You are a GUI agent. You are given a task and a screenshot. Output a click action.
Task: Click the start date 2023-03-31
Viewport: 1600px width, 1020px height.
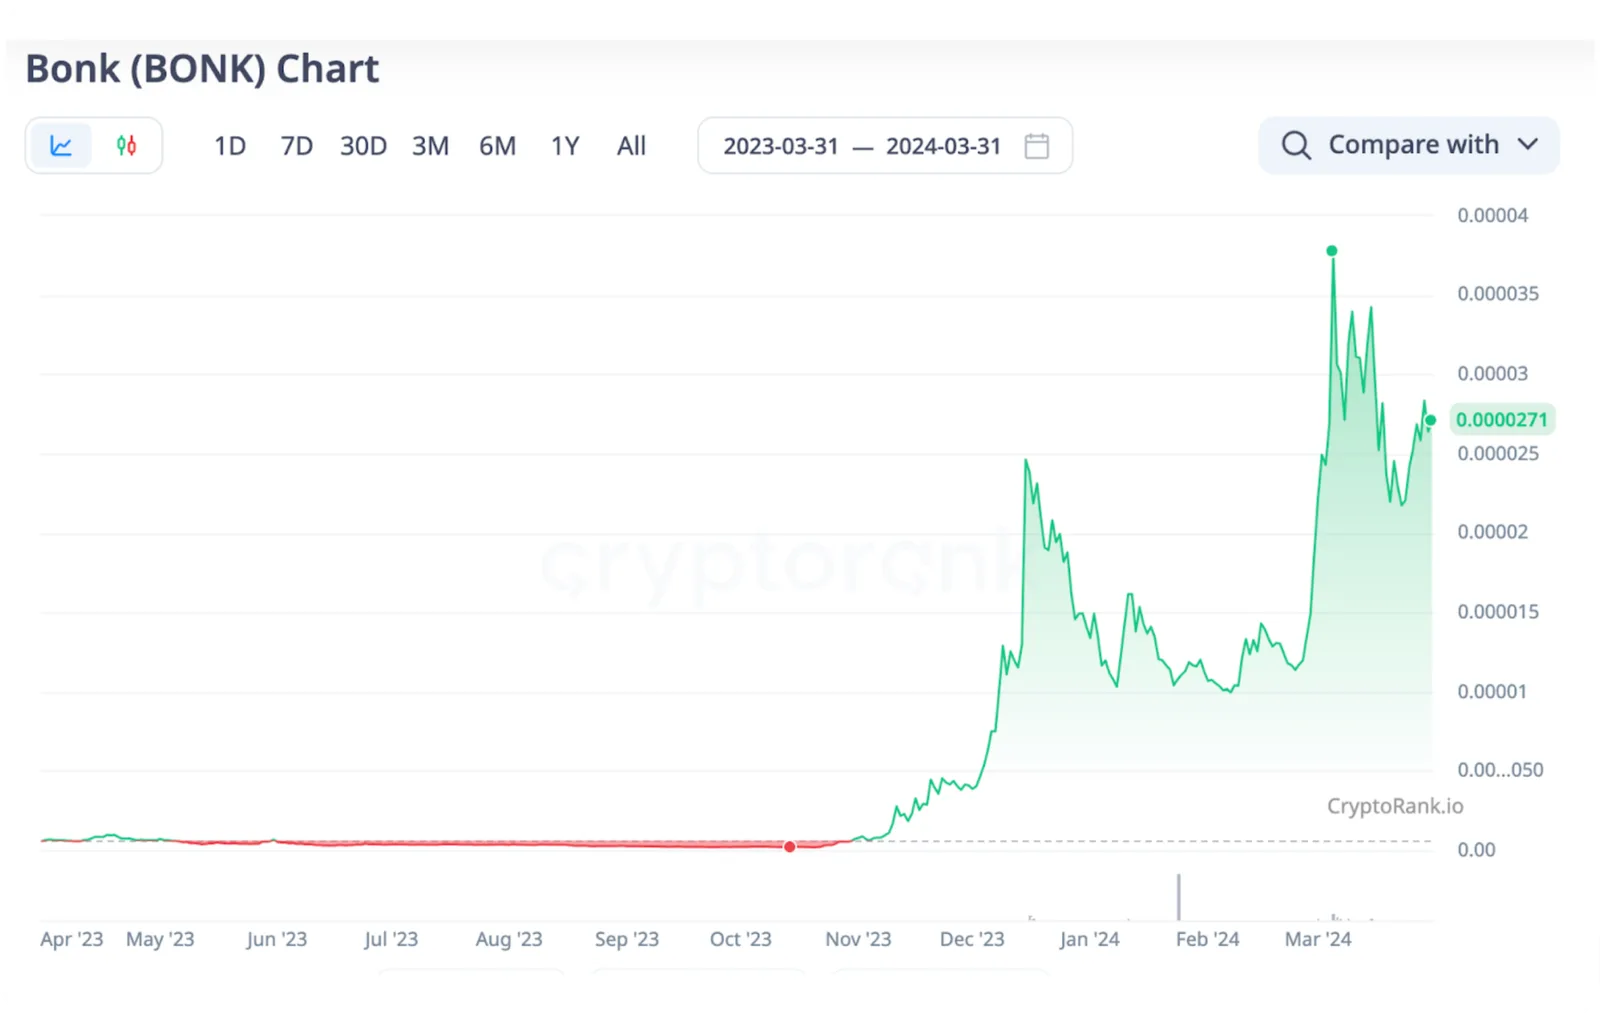point(781,146)
